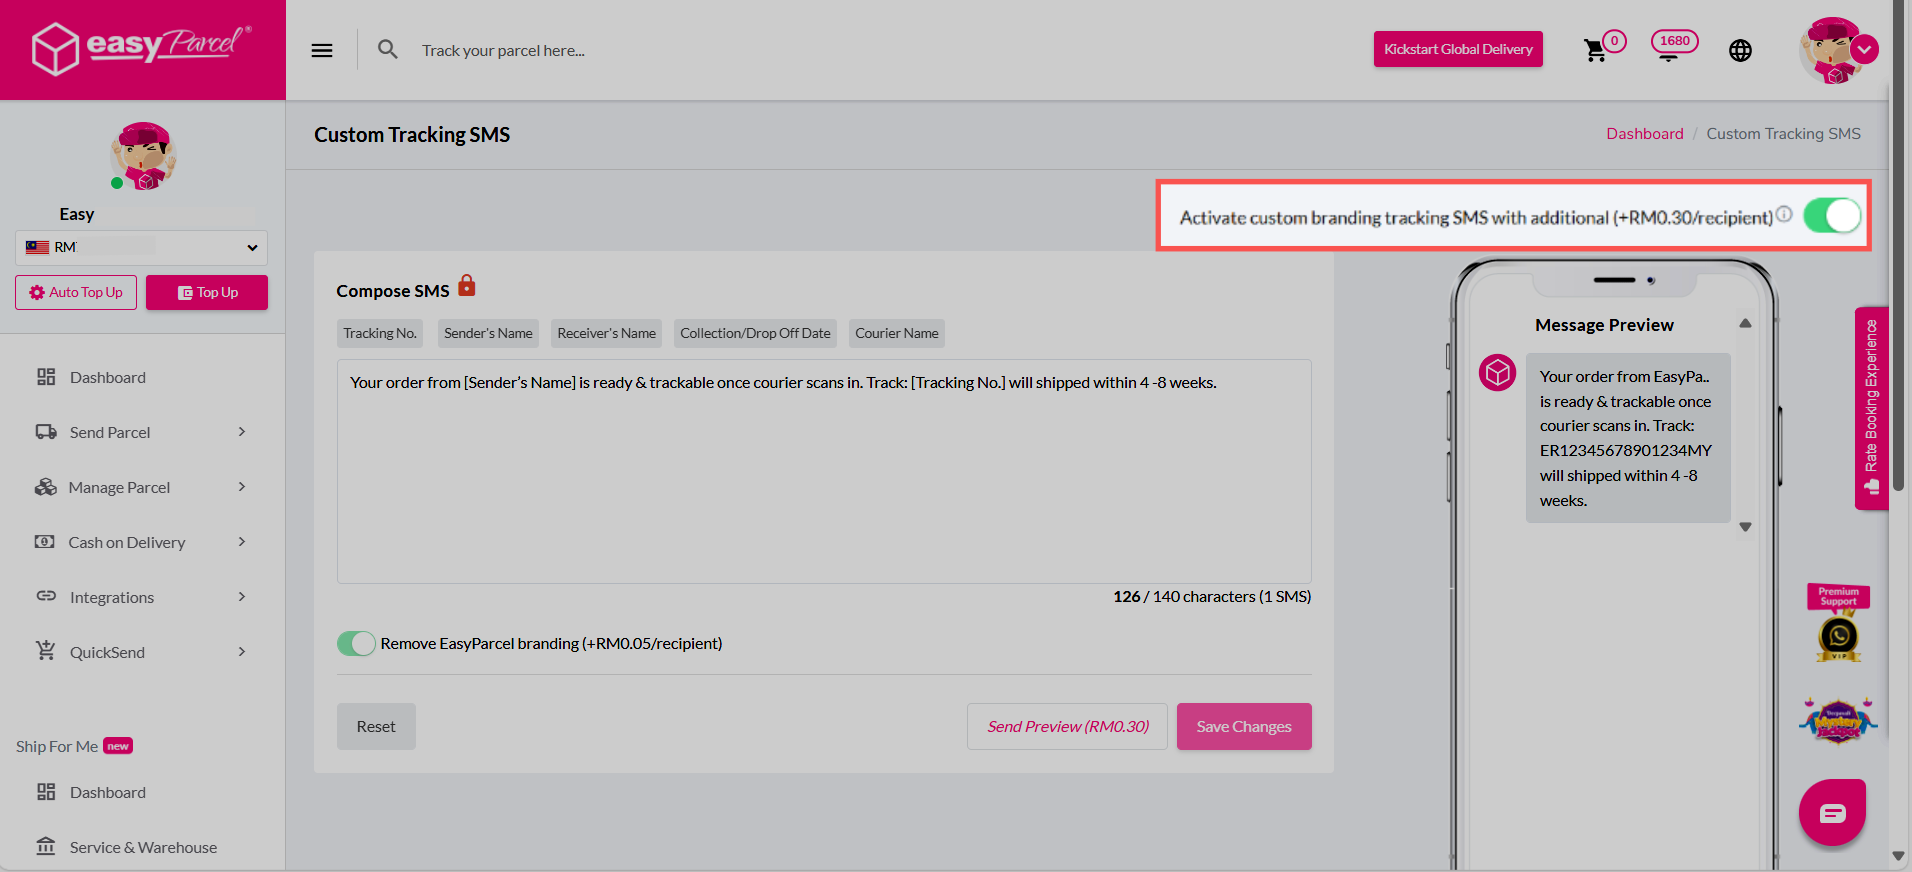Click the info icon beside RM0.30/recipient

pos(1784,214)
